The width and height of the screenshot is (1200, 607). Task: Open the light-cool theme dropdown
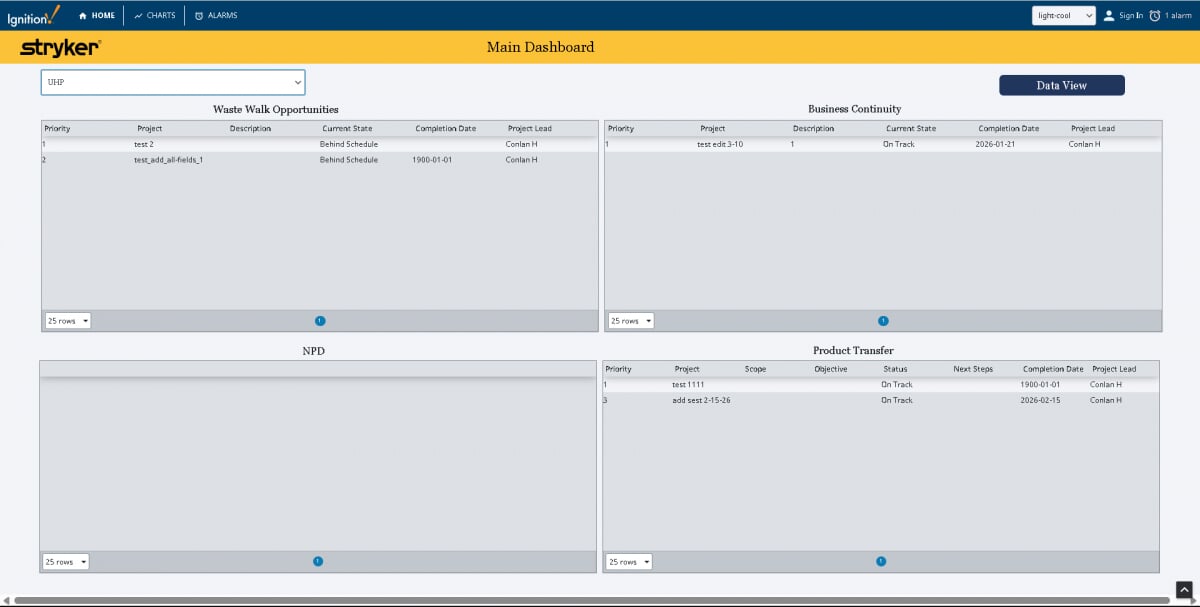(x=1064, y=16)
